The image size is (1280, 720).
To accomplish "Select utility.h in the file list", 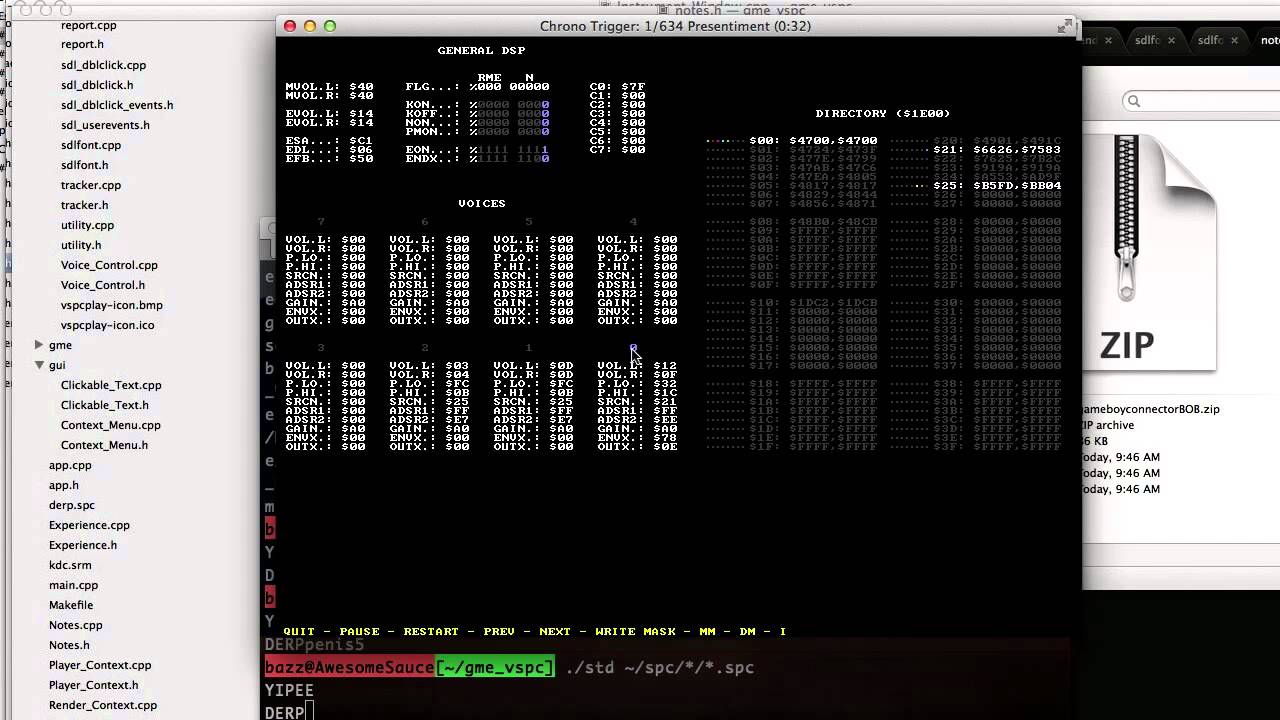I will [x=81, y=245].
